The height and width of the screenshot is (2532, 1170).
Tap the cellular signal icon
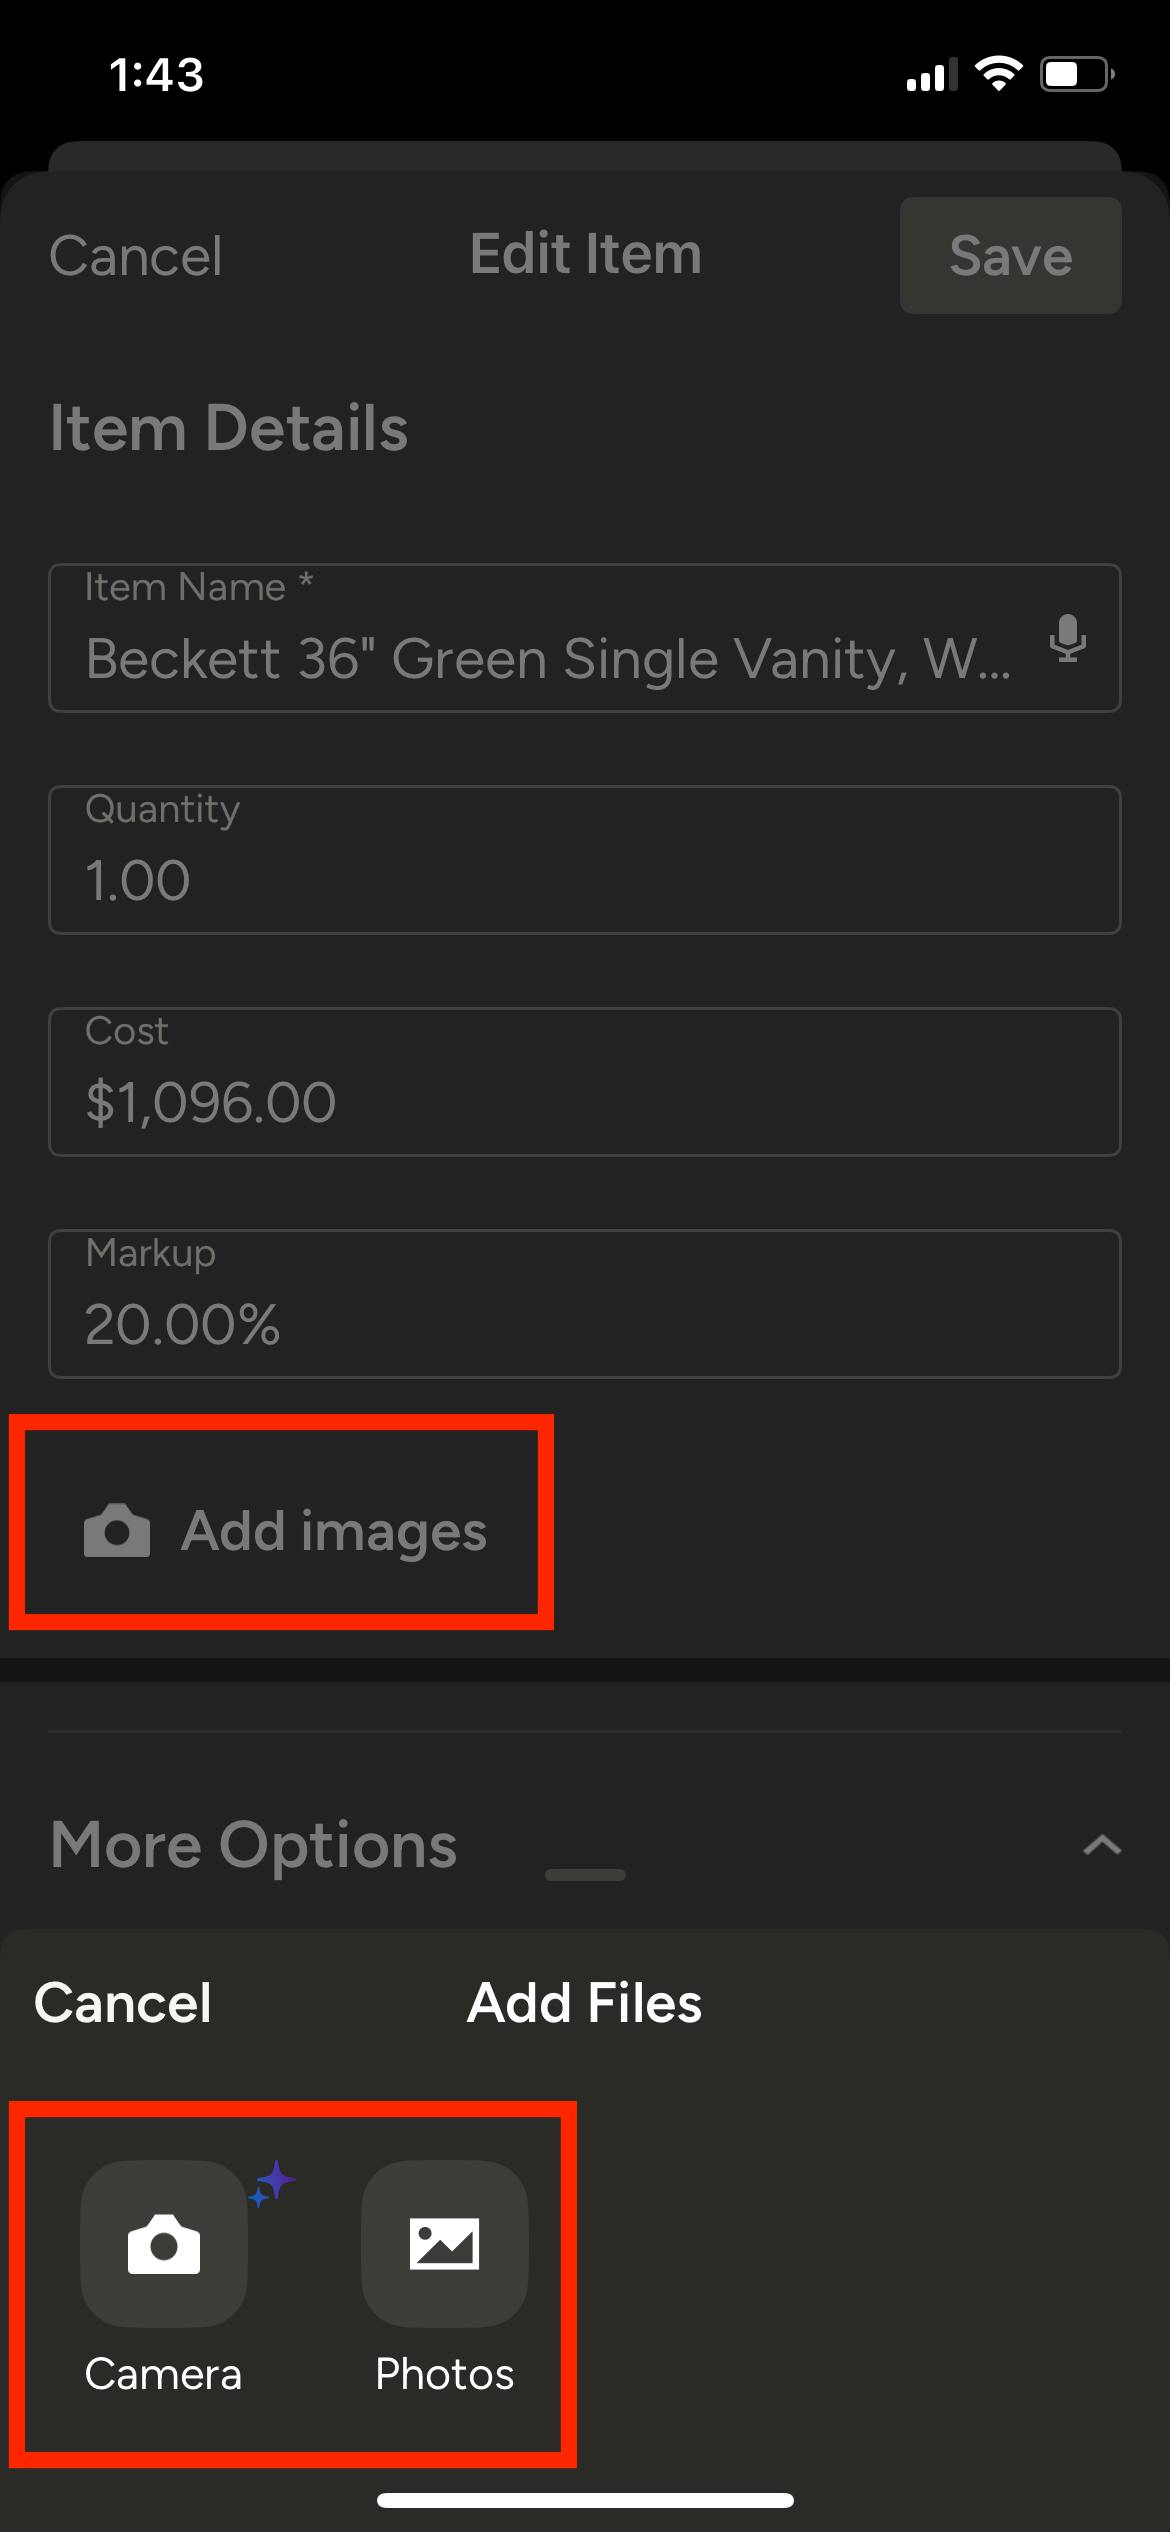930,75
